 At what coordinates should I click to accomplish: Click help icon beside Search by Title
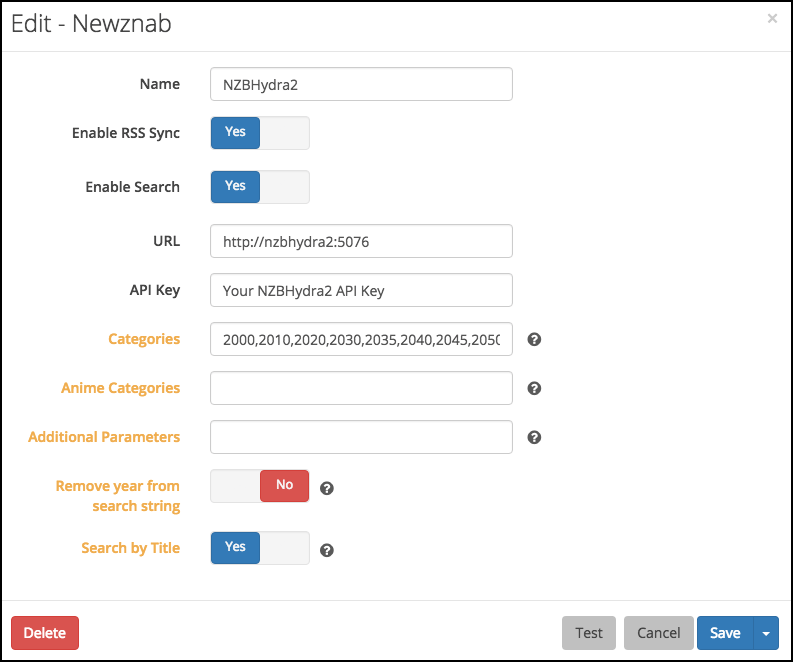(326, 550)
